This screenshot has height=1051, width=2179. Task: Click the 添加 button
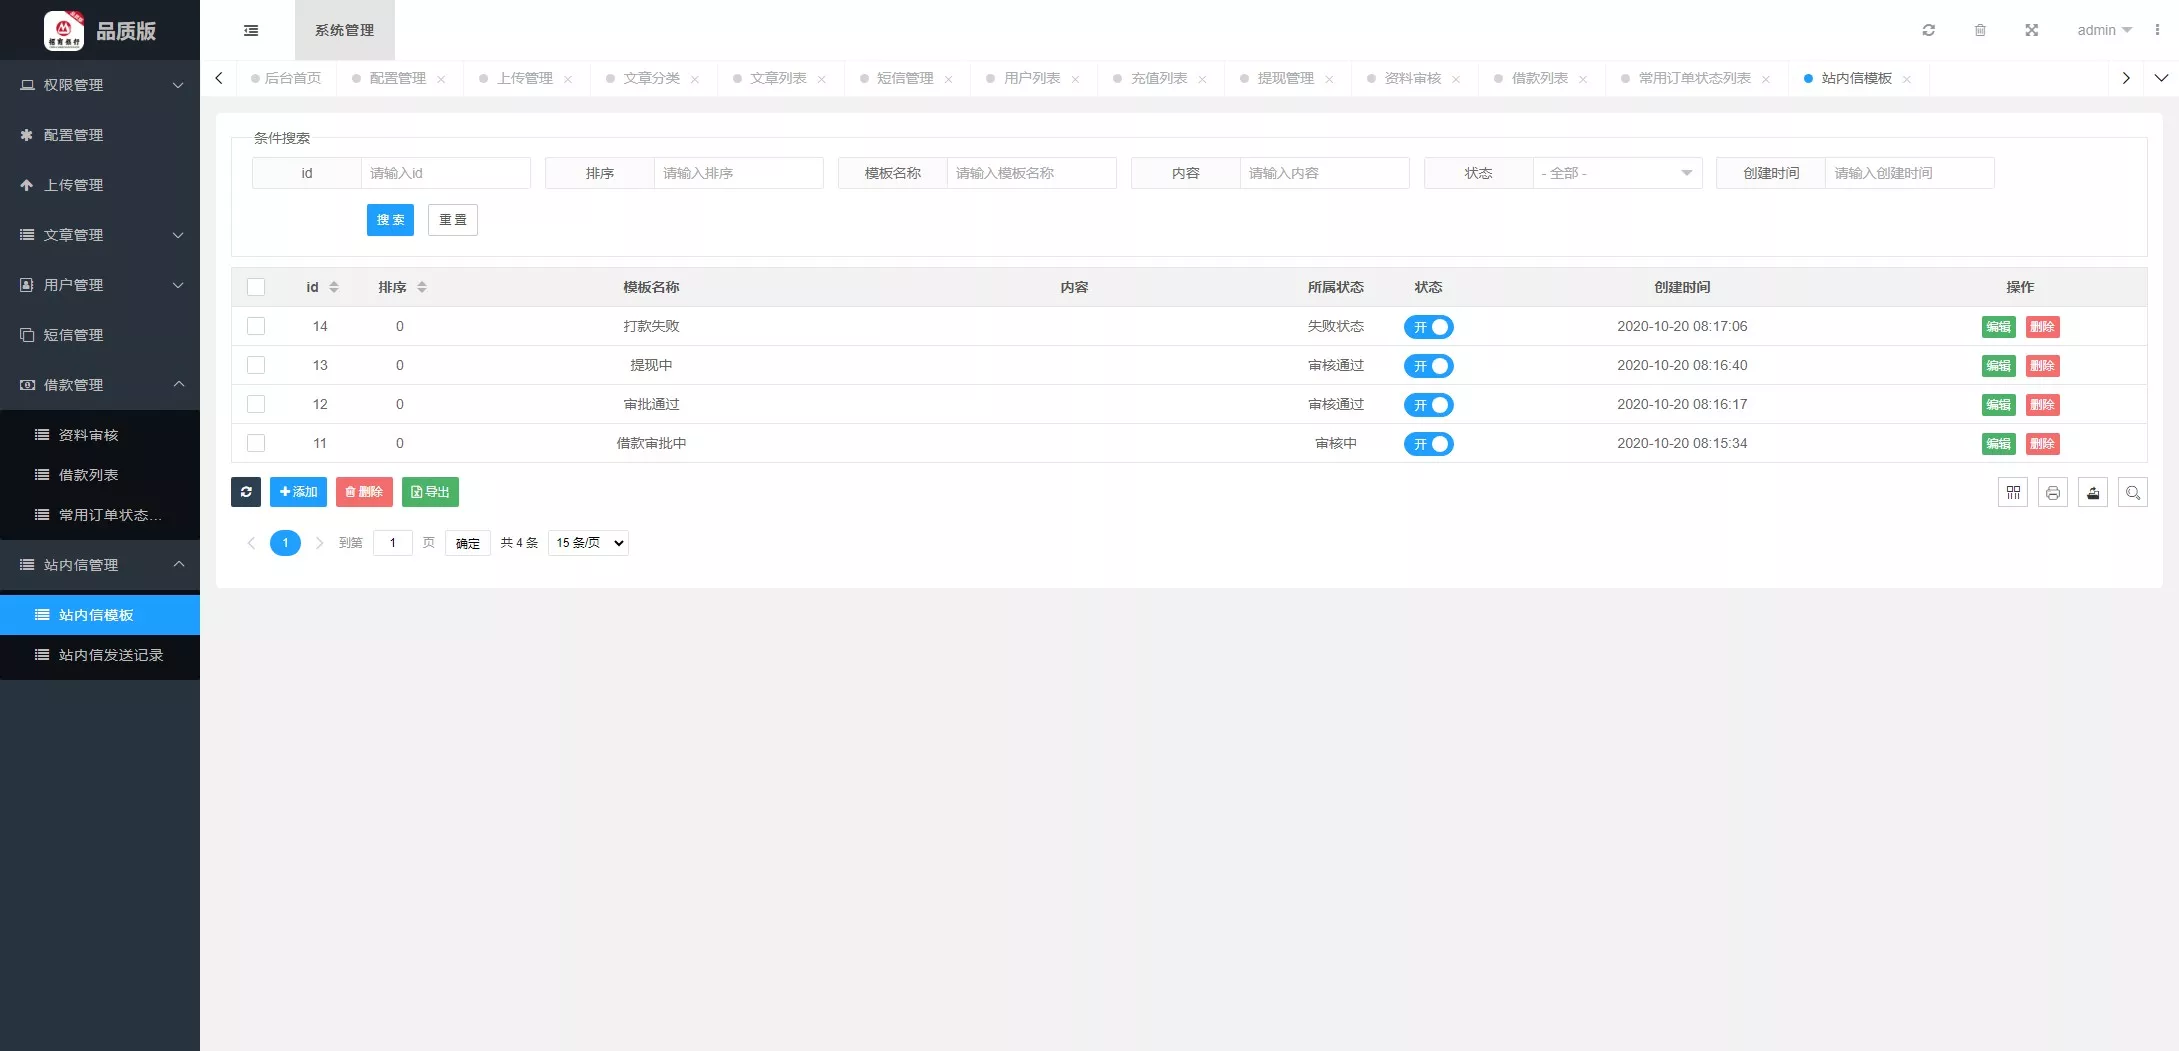[298, 492]
